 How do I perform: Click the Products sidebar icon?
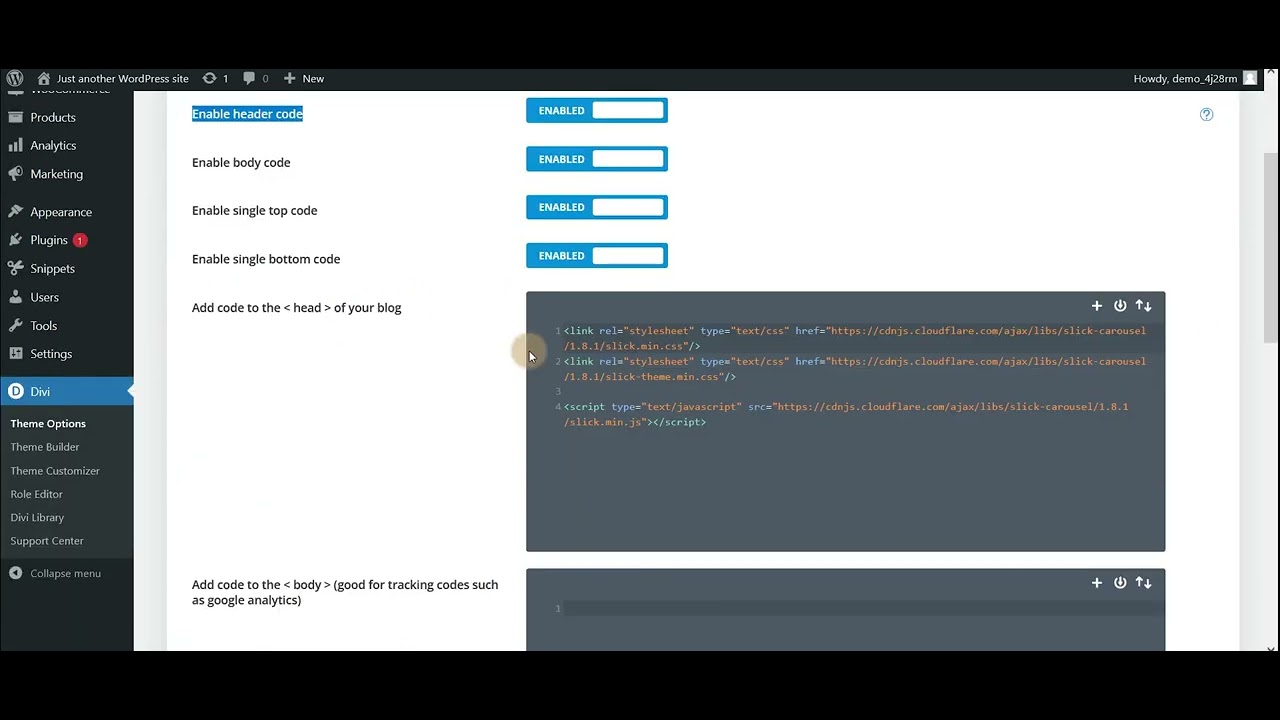pyautogui.click(x=15, y=117)
